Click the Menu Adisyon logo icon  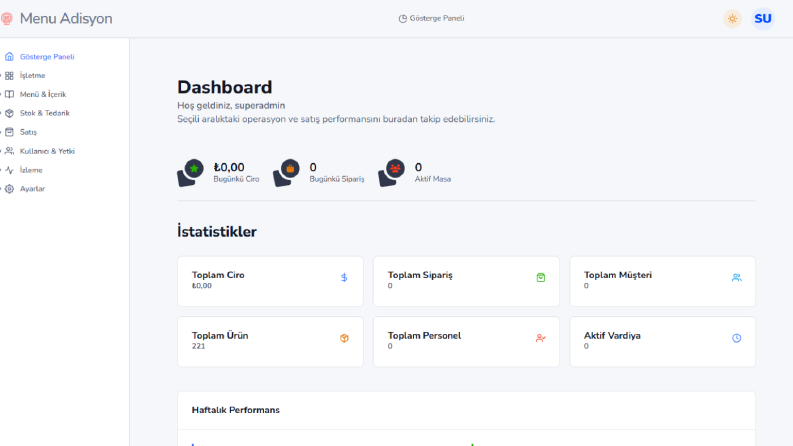tap(7, 19)
